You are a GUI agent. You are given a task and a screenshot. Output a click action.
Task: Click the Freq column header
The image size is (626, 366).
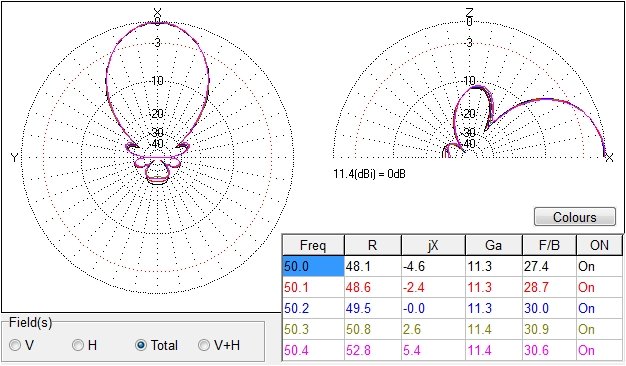313,245
